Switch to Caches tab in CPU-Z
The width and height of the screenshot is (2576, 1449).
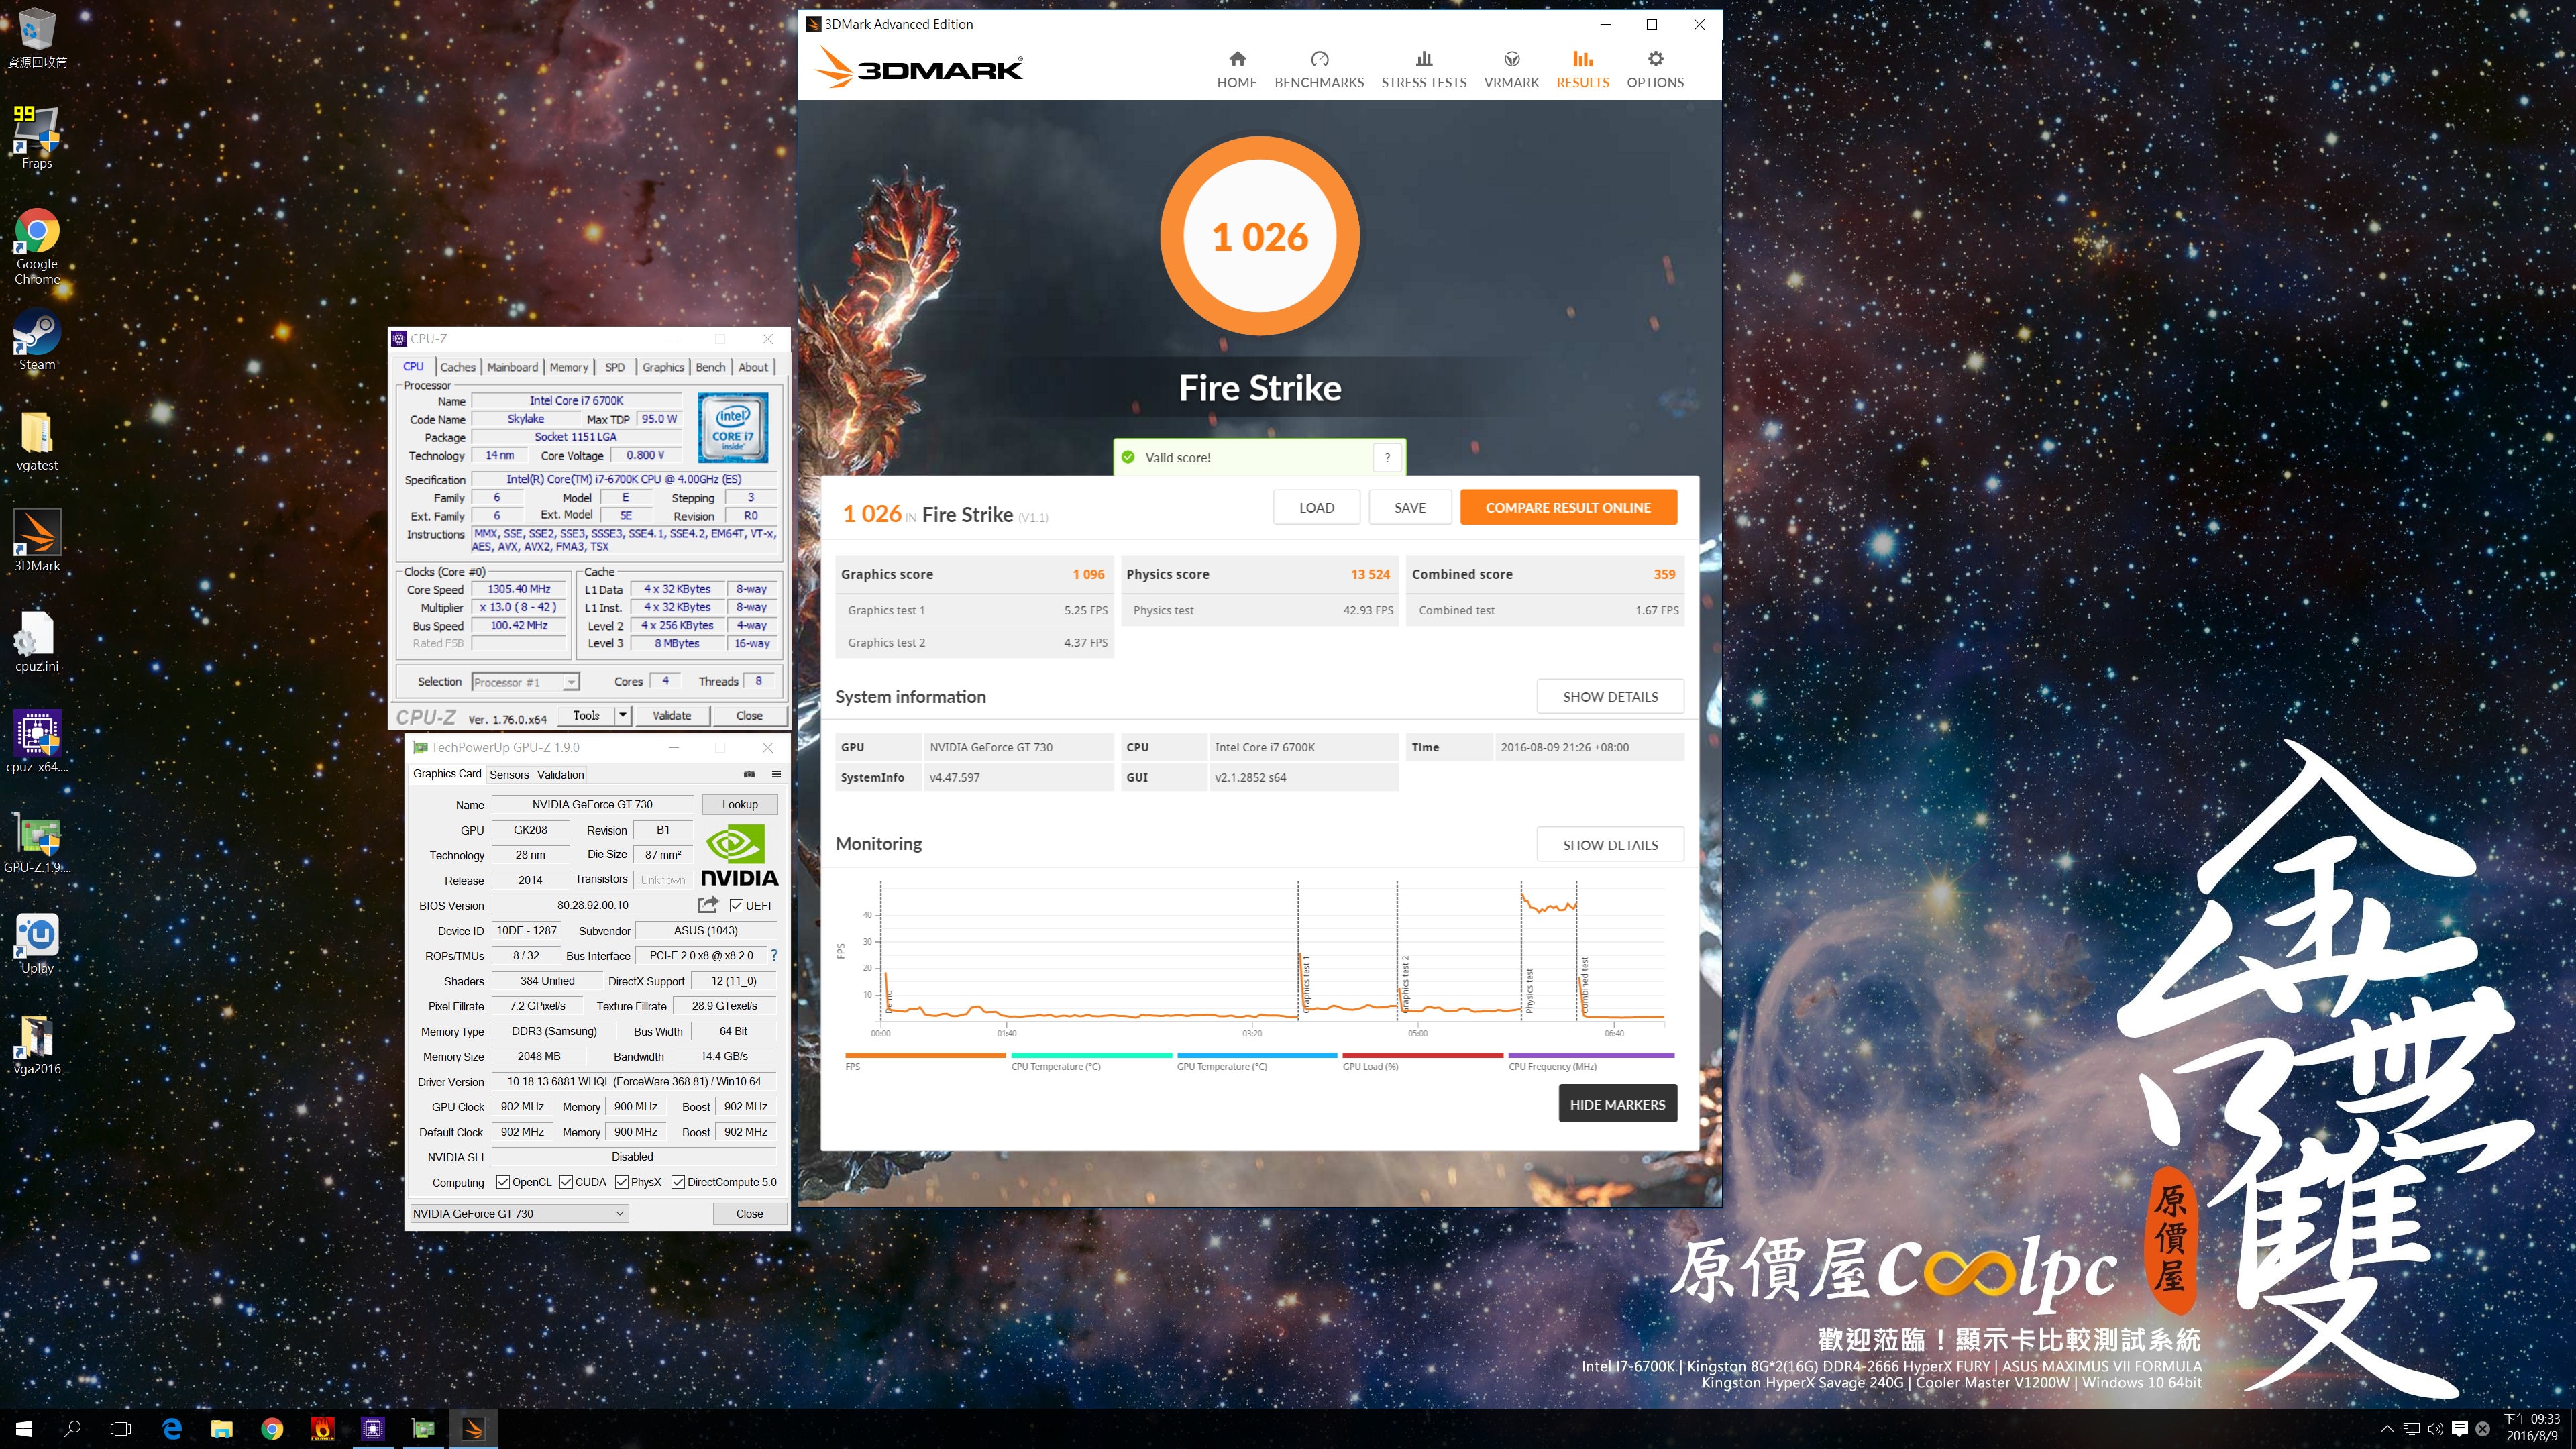[x=458, y=367]
